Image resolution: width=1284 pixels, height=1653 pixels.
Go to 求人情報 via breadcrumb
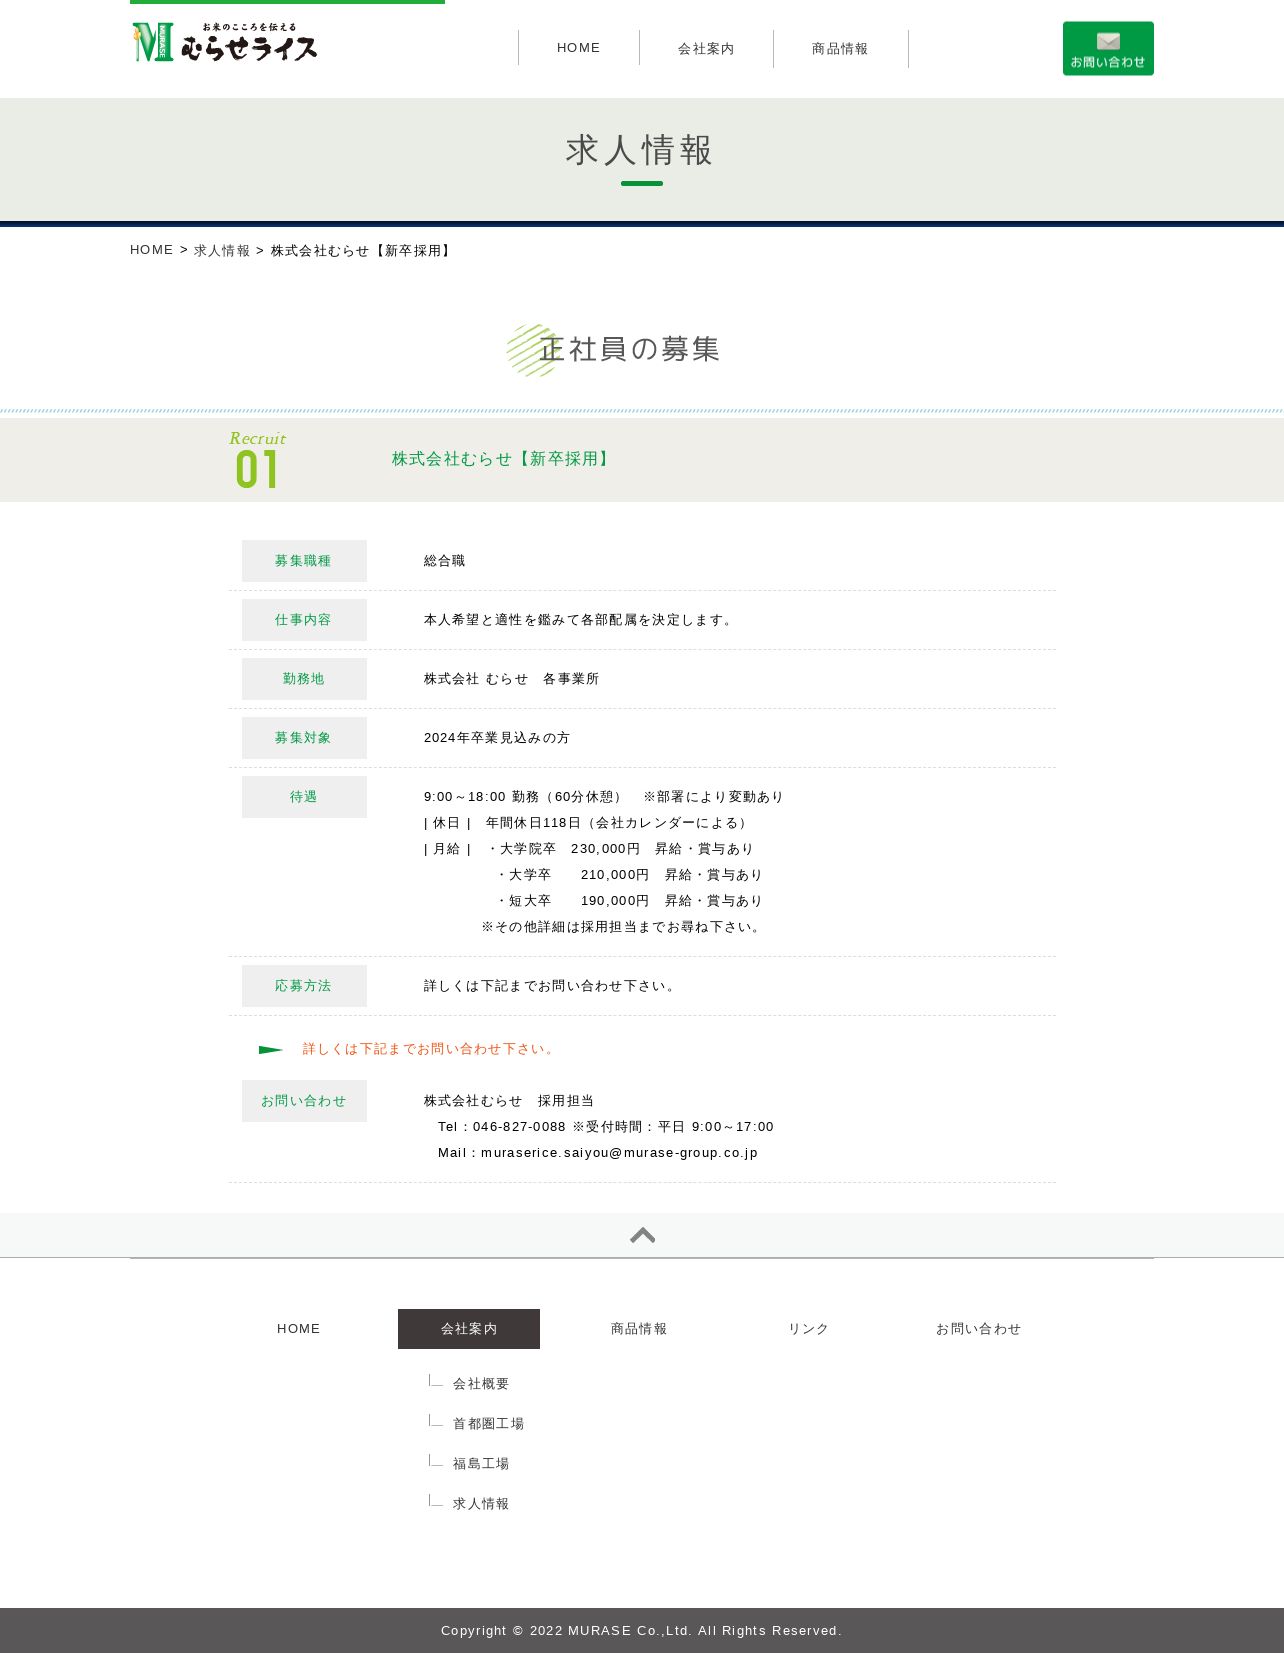coord(222,250)
